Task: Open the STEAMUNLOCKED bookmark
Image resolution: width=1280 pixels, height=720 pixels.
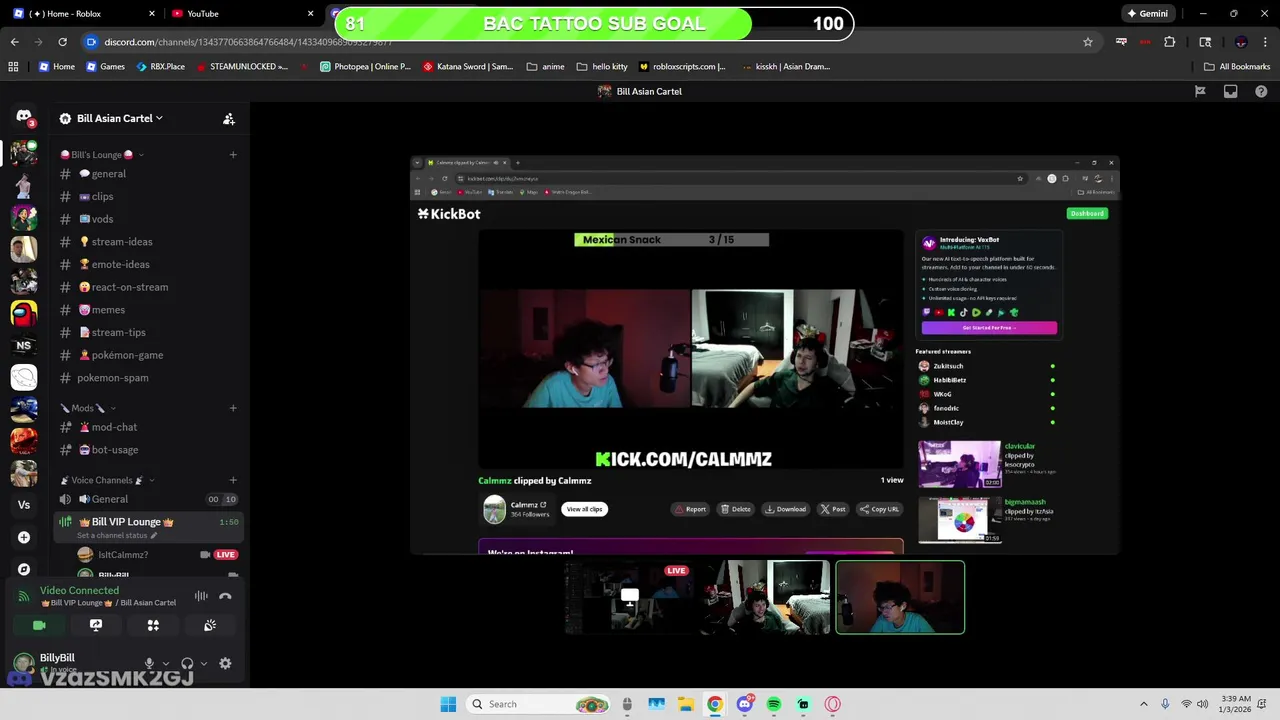Action: coord(242,67)
